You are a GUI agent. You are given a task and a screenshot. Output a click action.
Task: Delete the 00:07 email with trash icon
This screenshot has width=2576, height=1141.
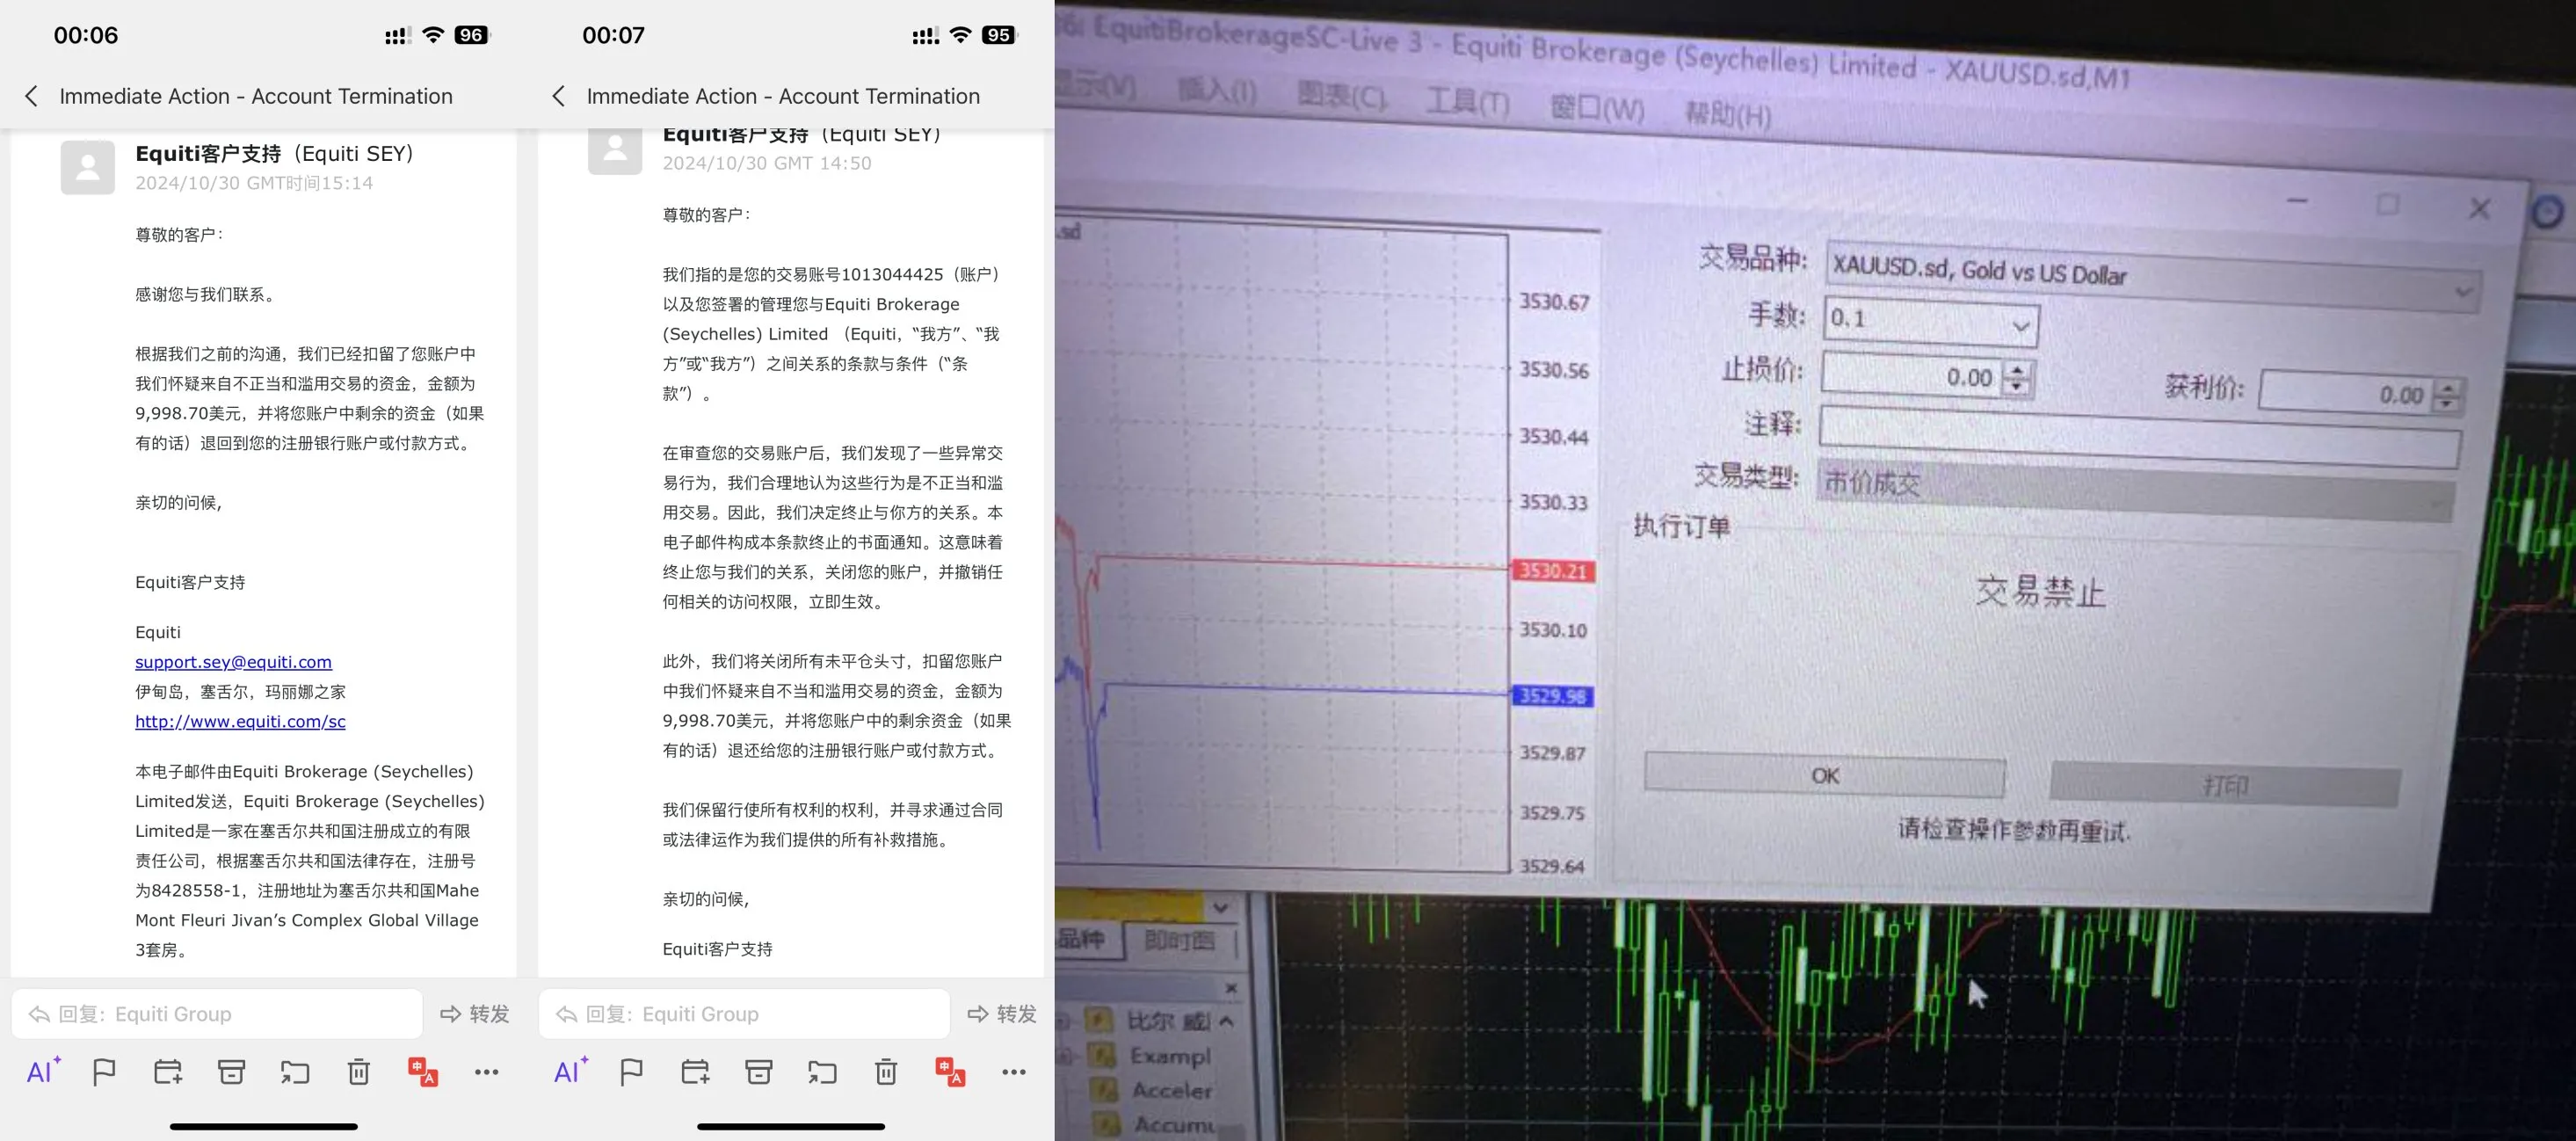(886, 1072)
